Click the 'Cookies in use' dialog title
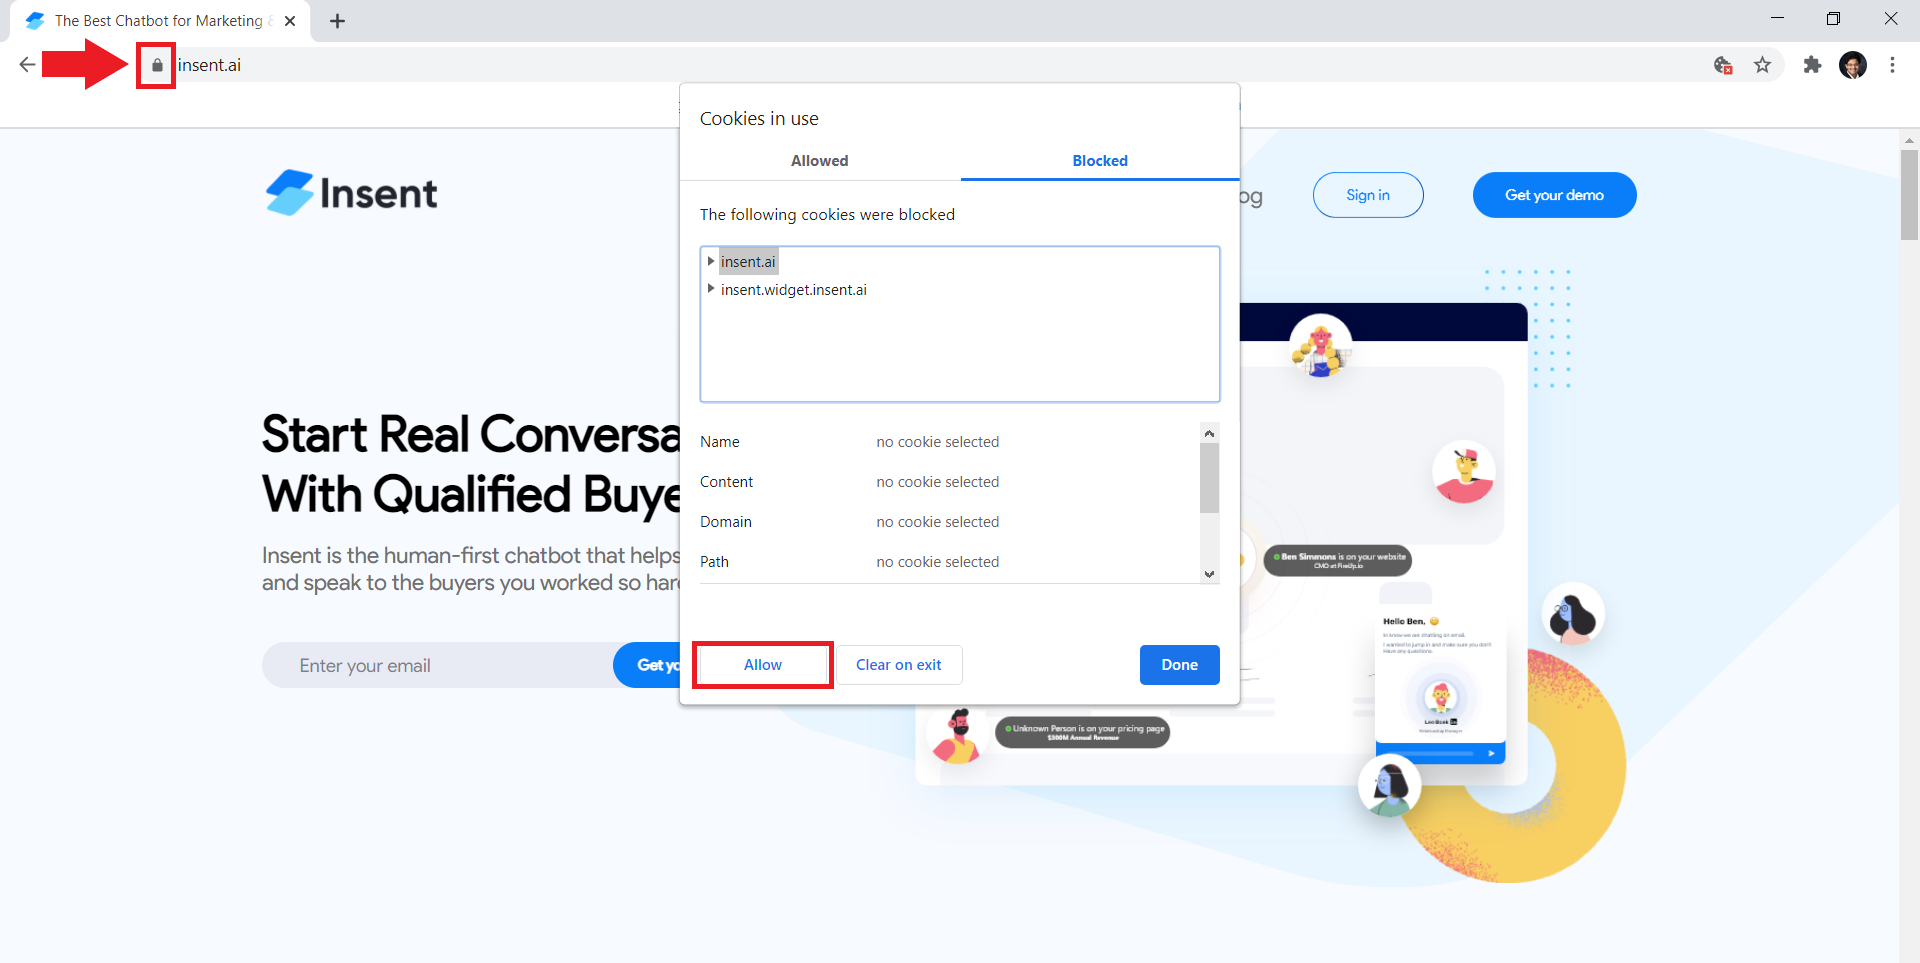This screenshot has height=963, width=1920. tap(759, 119)
